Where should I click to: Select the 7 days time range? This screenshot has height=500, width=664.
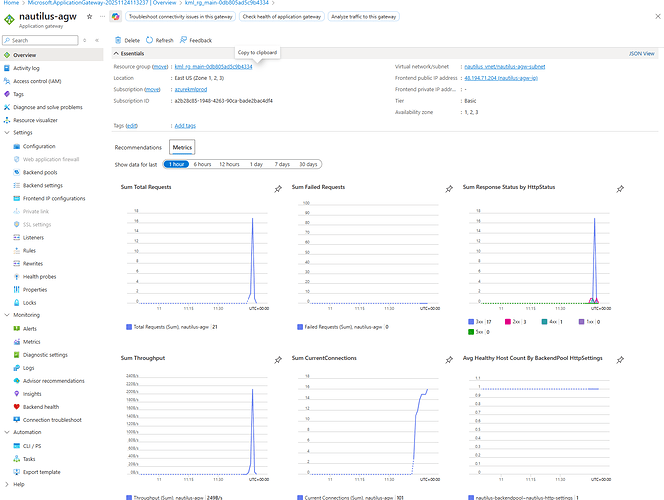[283, 164]
